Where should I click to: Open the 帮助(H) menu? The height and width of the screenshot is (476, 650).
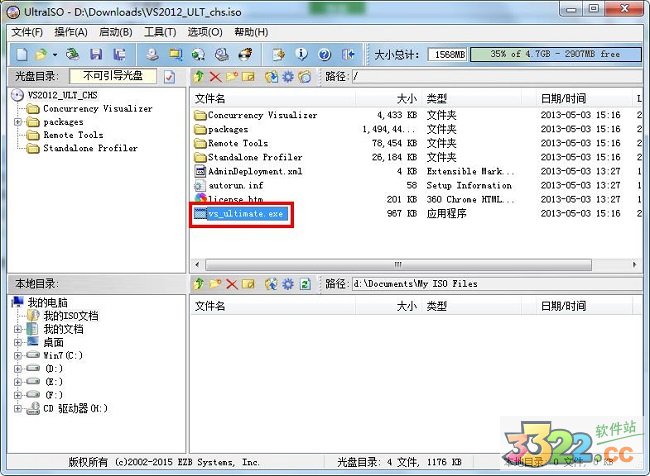pos(251,32)
